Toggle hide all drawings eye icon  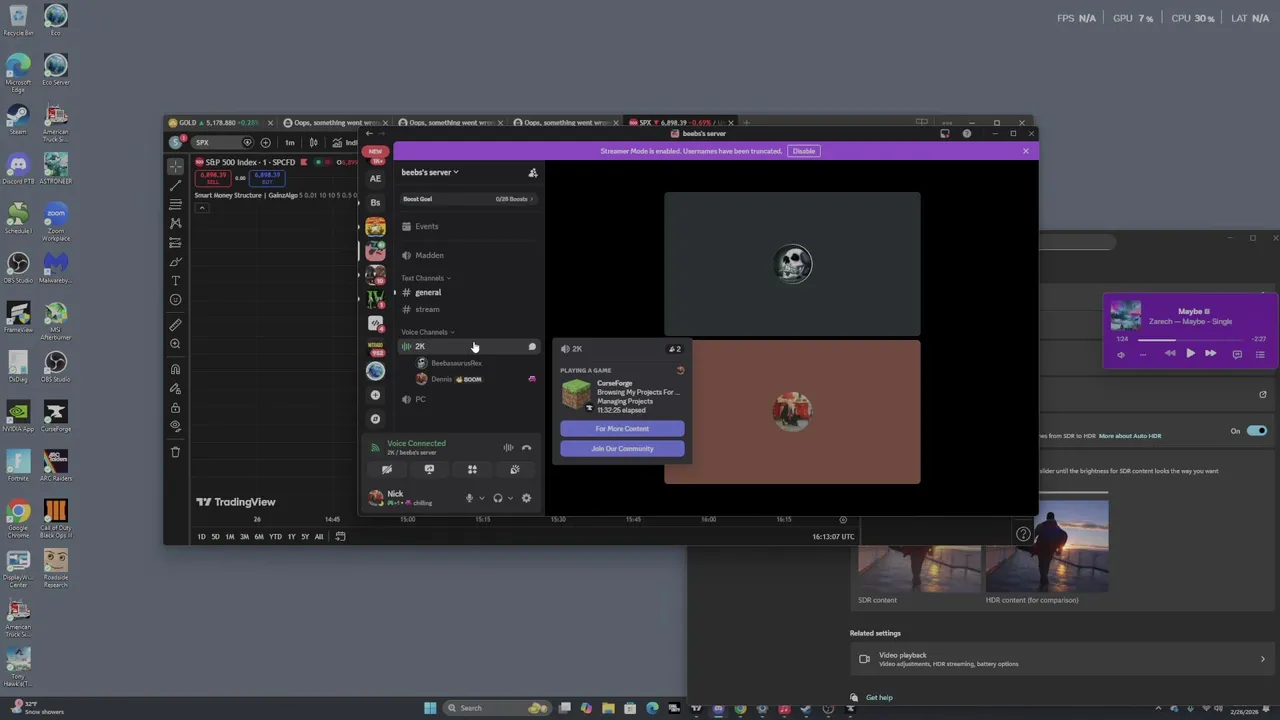tap(176, 426)
